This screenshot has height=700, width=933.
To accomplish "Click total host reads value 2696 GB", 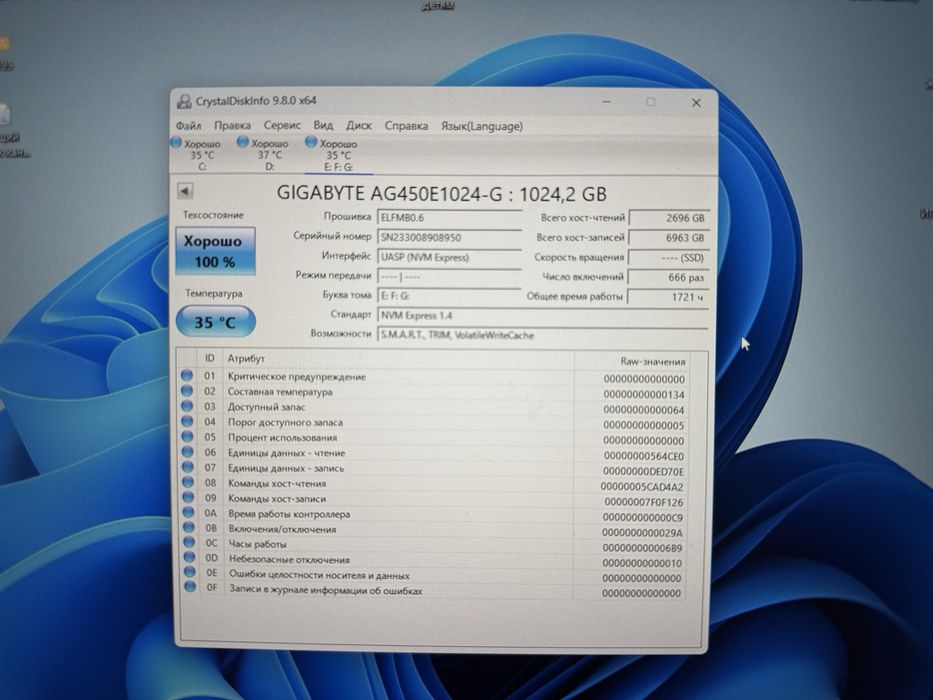I will pyautogui.click(x=669, y=218).
